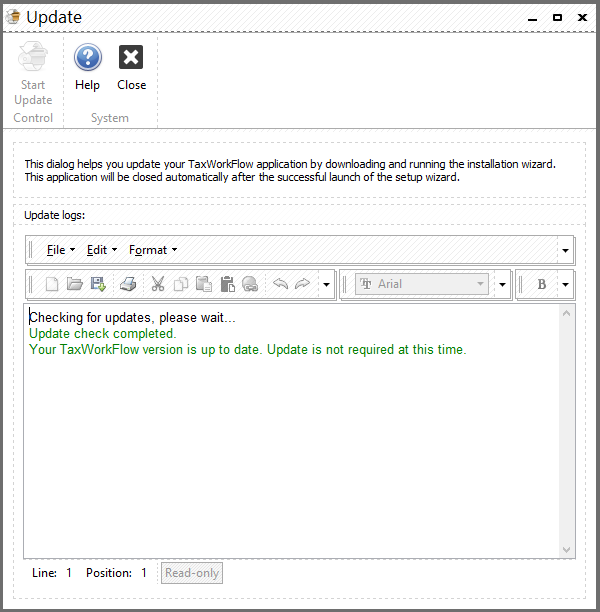600x612 pixels.
Task: Click the Save document toolbar icon
Action: click(x=98, y=284)
